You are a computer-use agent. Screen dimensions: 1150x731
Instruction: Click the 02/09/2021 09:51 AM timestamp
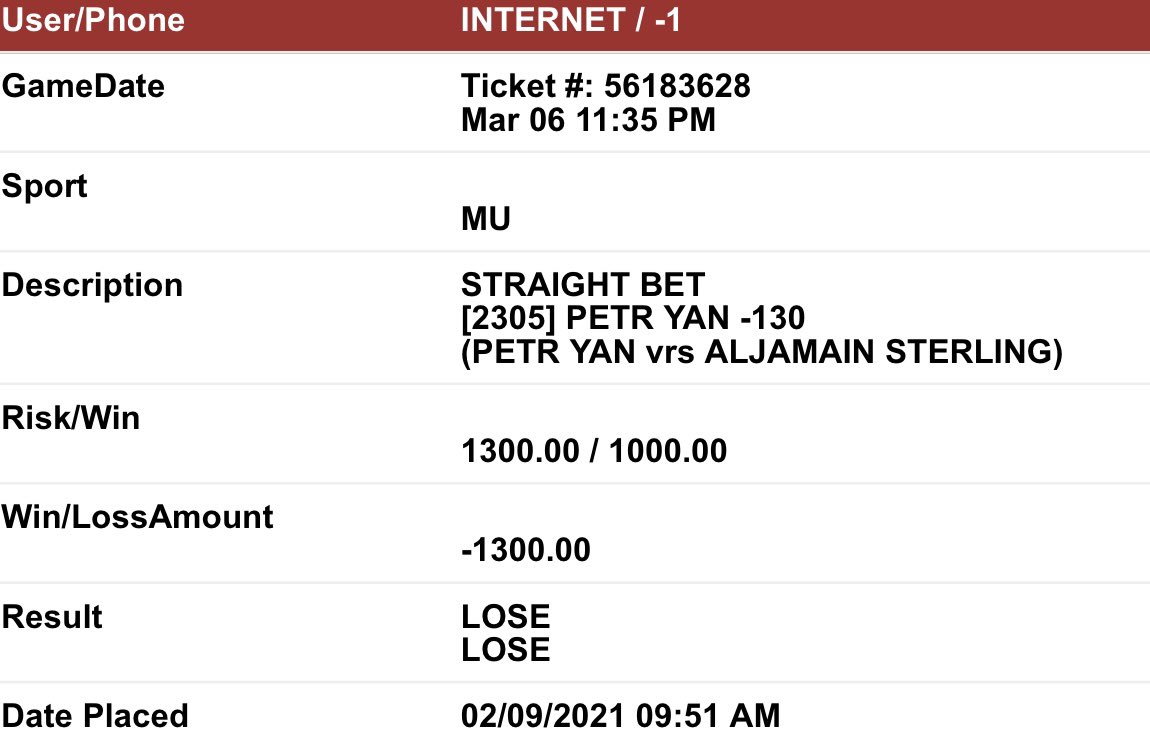click(620, 716)
